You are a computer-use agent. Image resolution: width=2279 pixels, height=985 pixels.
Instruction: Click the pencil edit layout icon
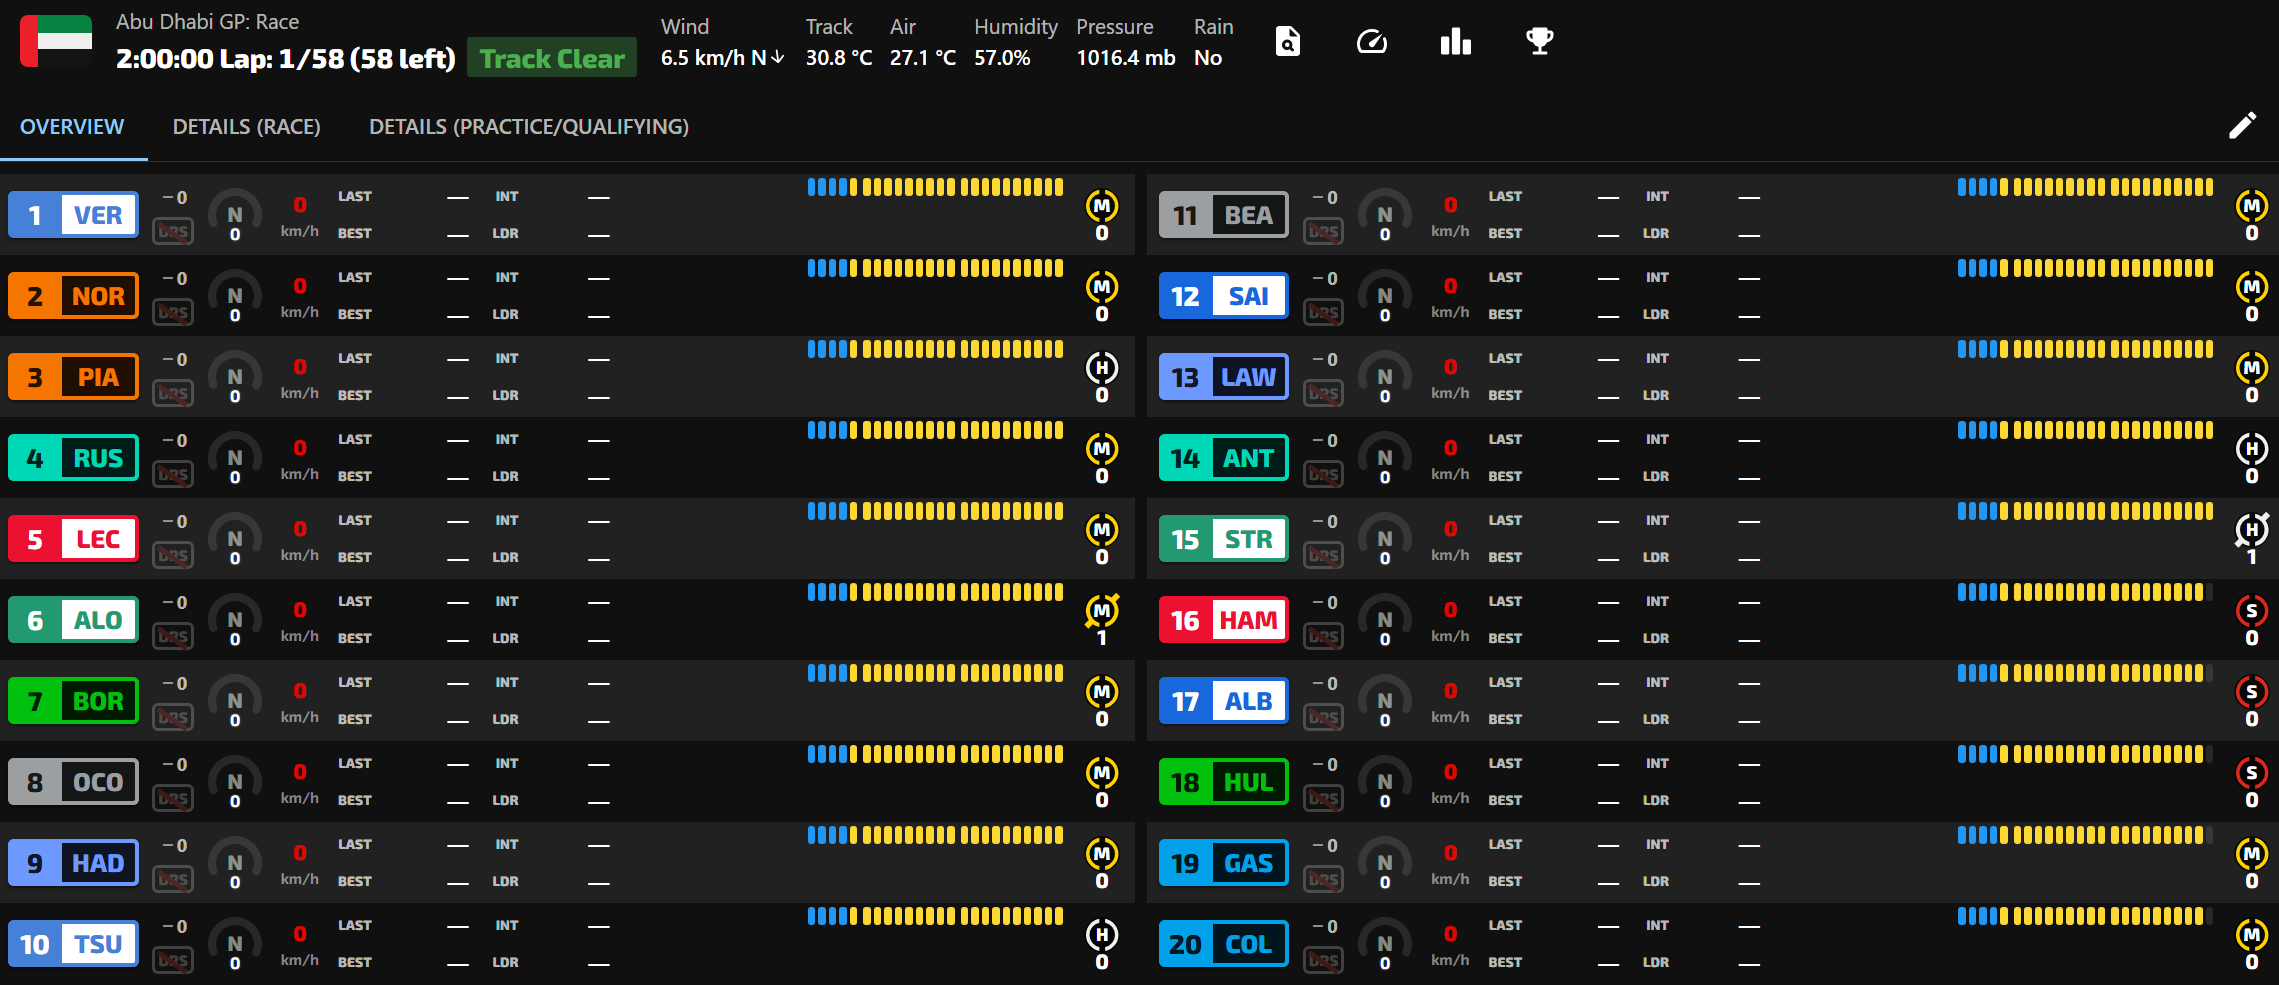2242,126
